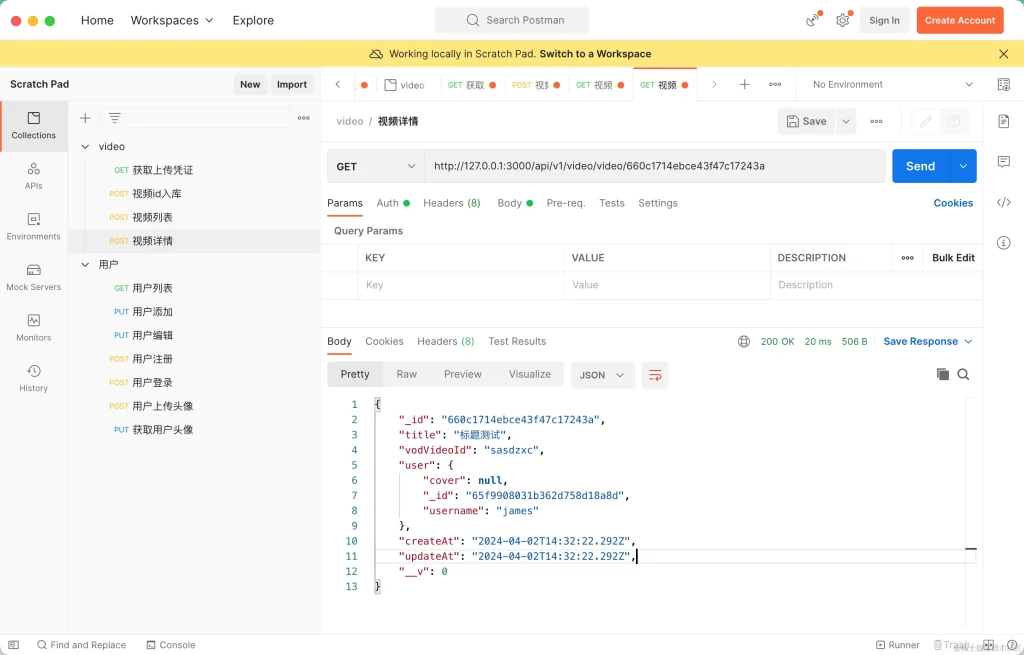
Task: Click the settings gear icon
Action: click(843, 20)
